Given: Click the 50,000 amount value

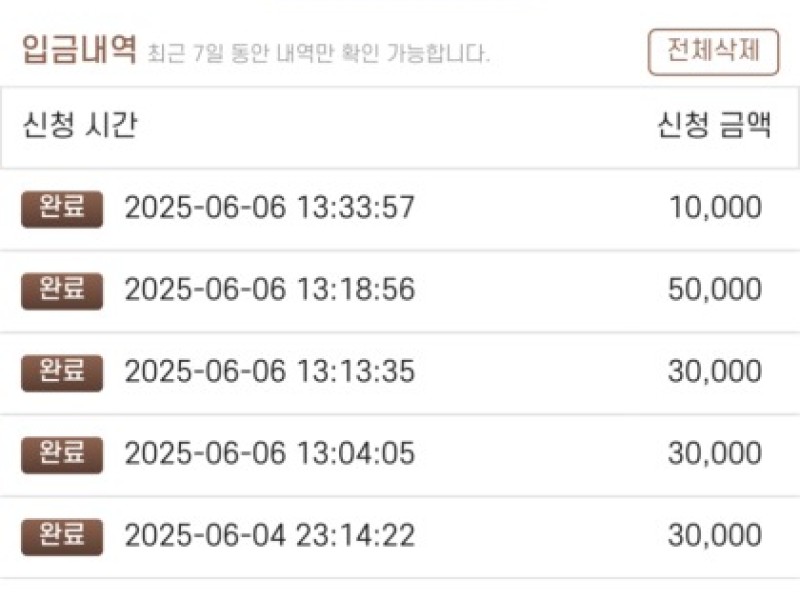Looking at the screenshot, I should (x=715, y=289).
